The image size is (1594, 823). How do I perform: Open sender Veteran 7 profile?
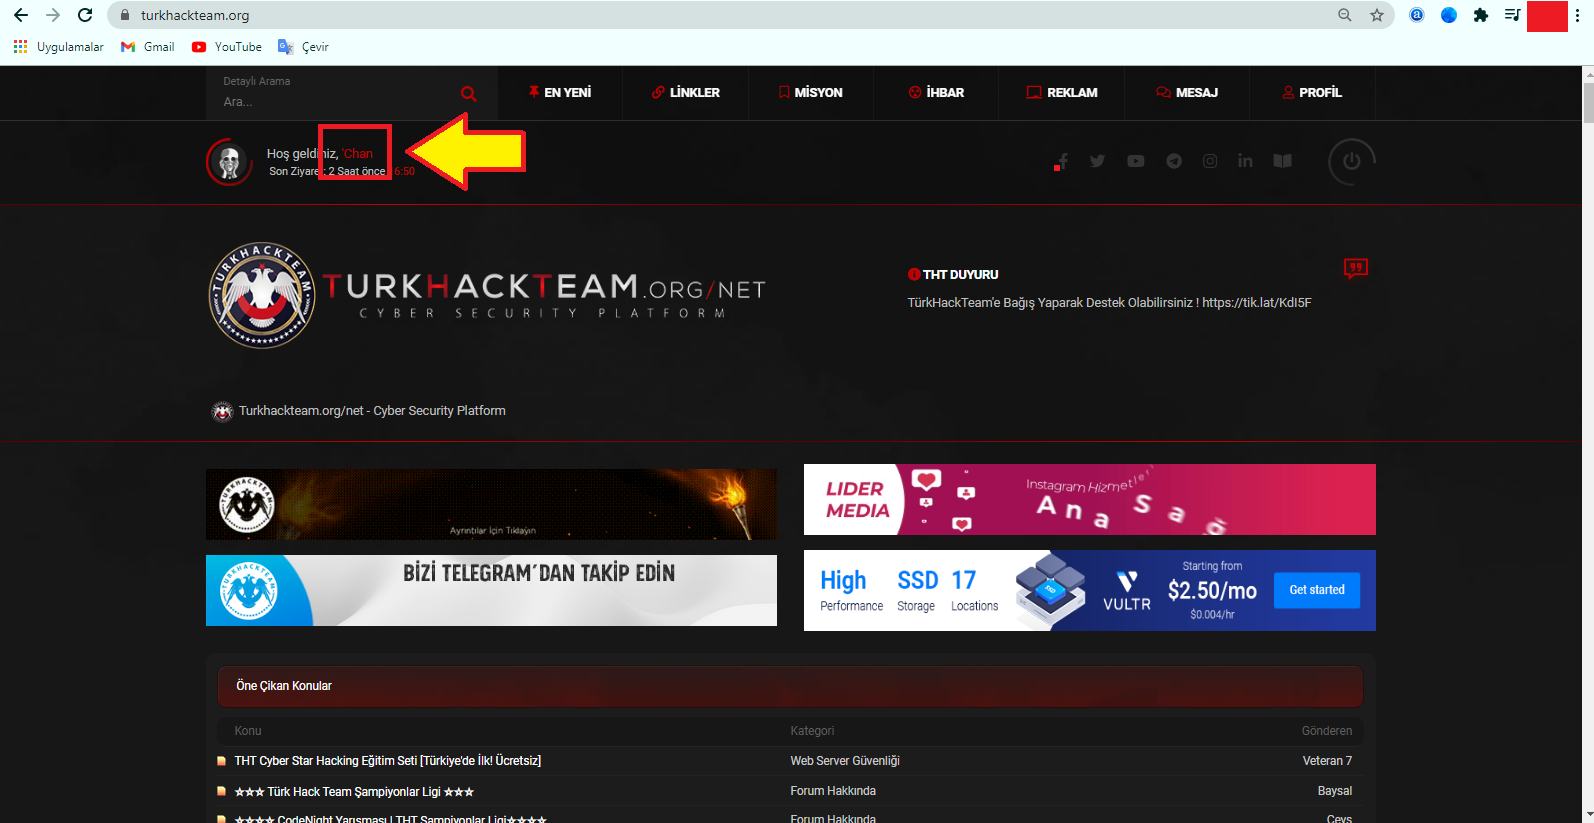1327,761
